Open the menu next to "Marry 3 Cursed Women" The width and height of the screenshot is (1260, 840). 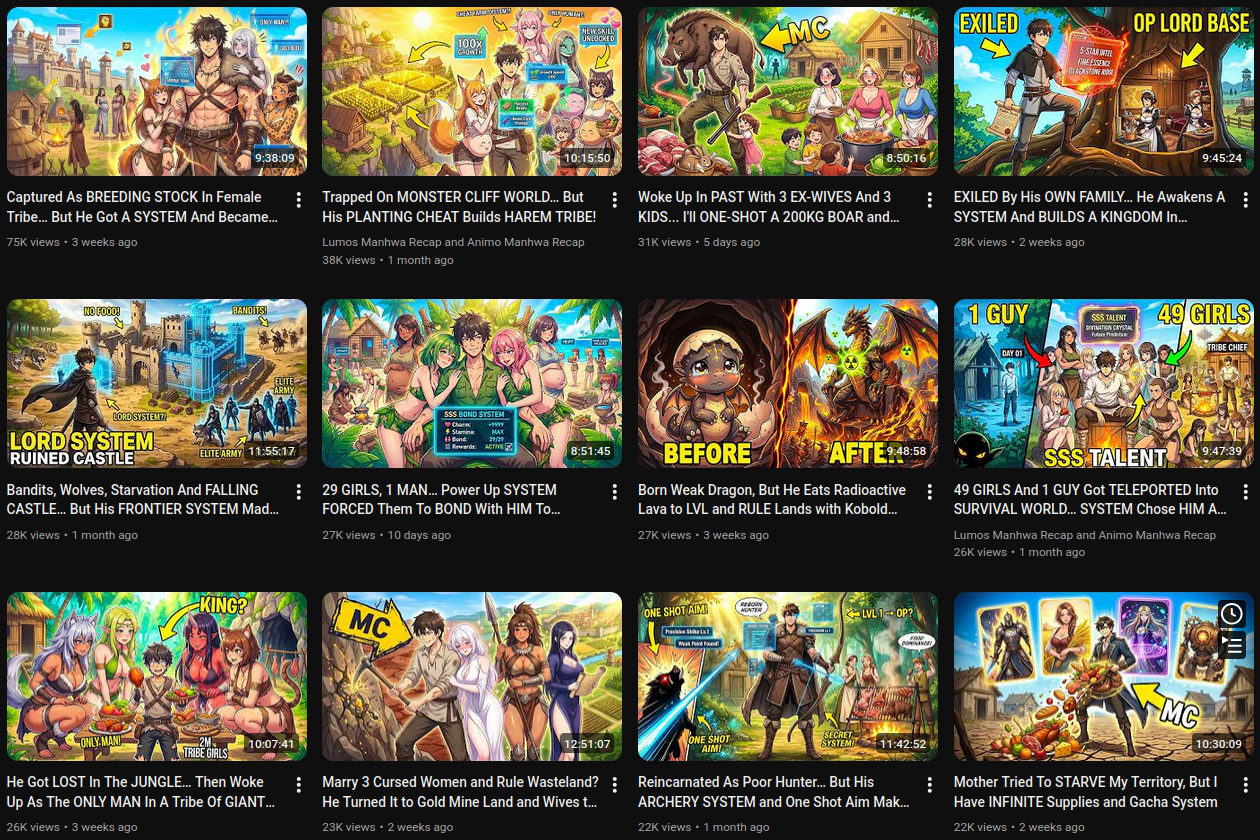[614, 784]
